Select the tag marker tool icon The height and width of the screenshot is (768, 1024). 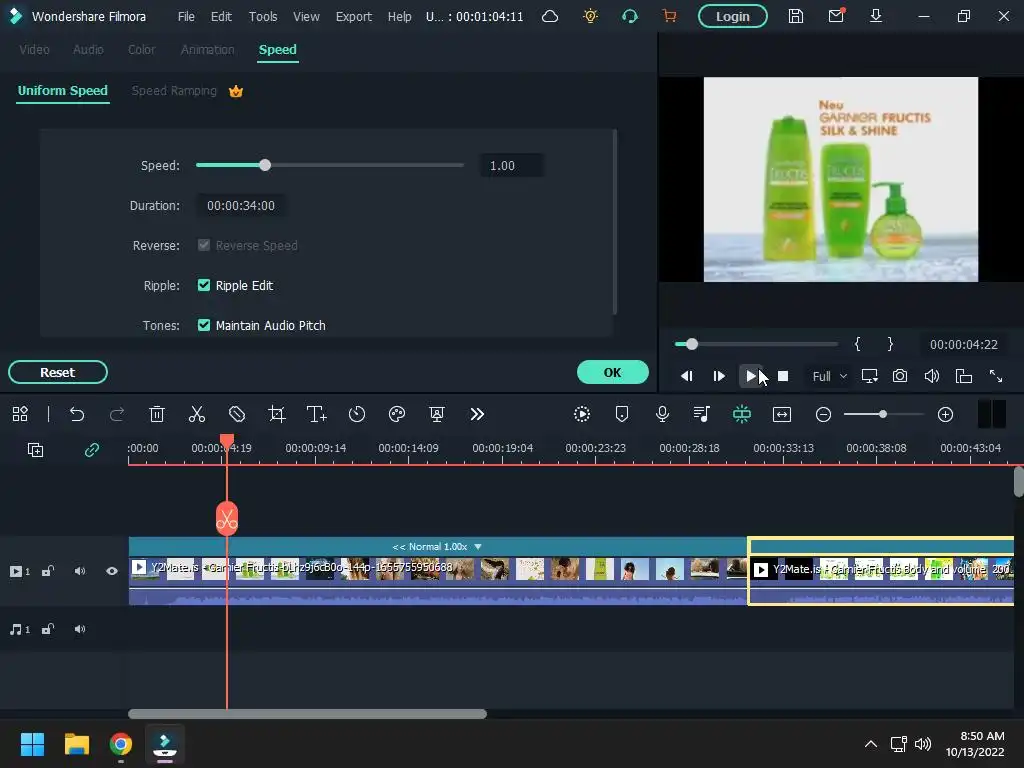click(x=237, y=414)
